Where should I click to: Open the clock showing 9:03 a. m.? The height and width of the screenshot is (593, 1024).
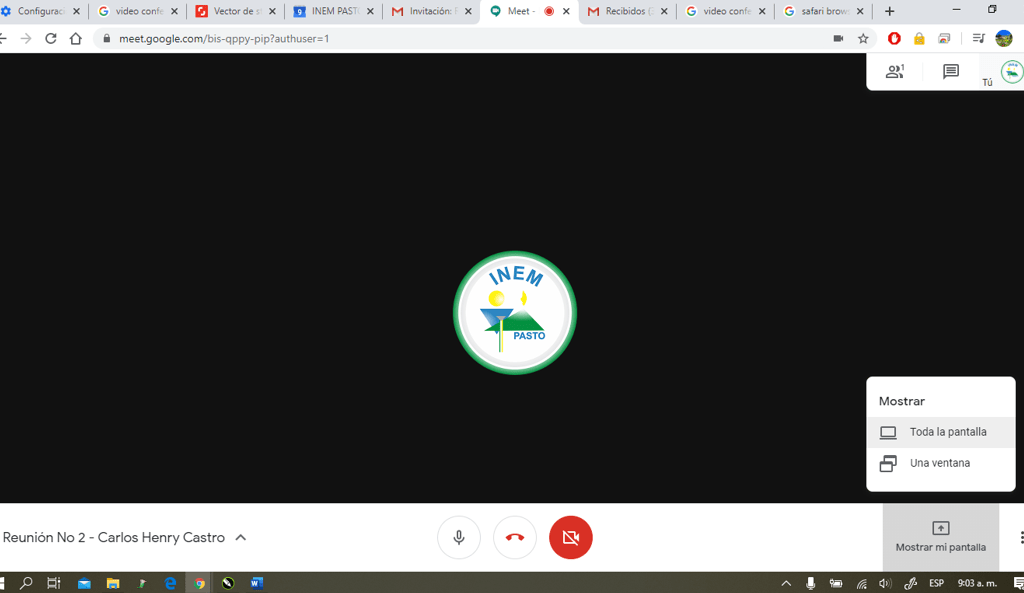click(x=977, y=583)
